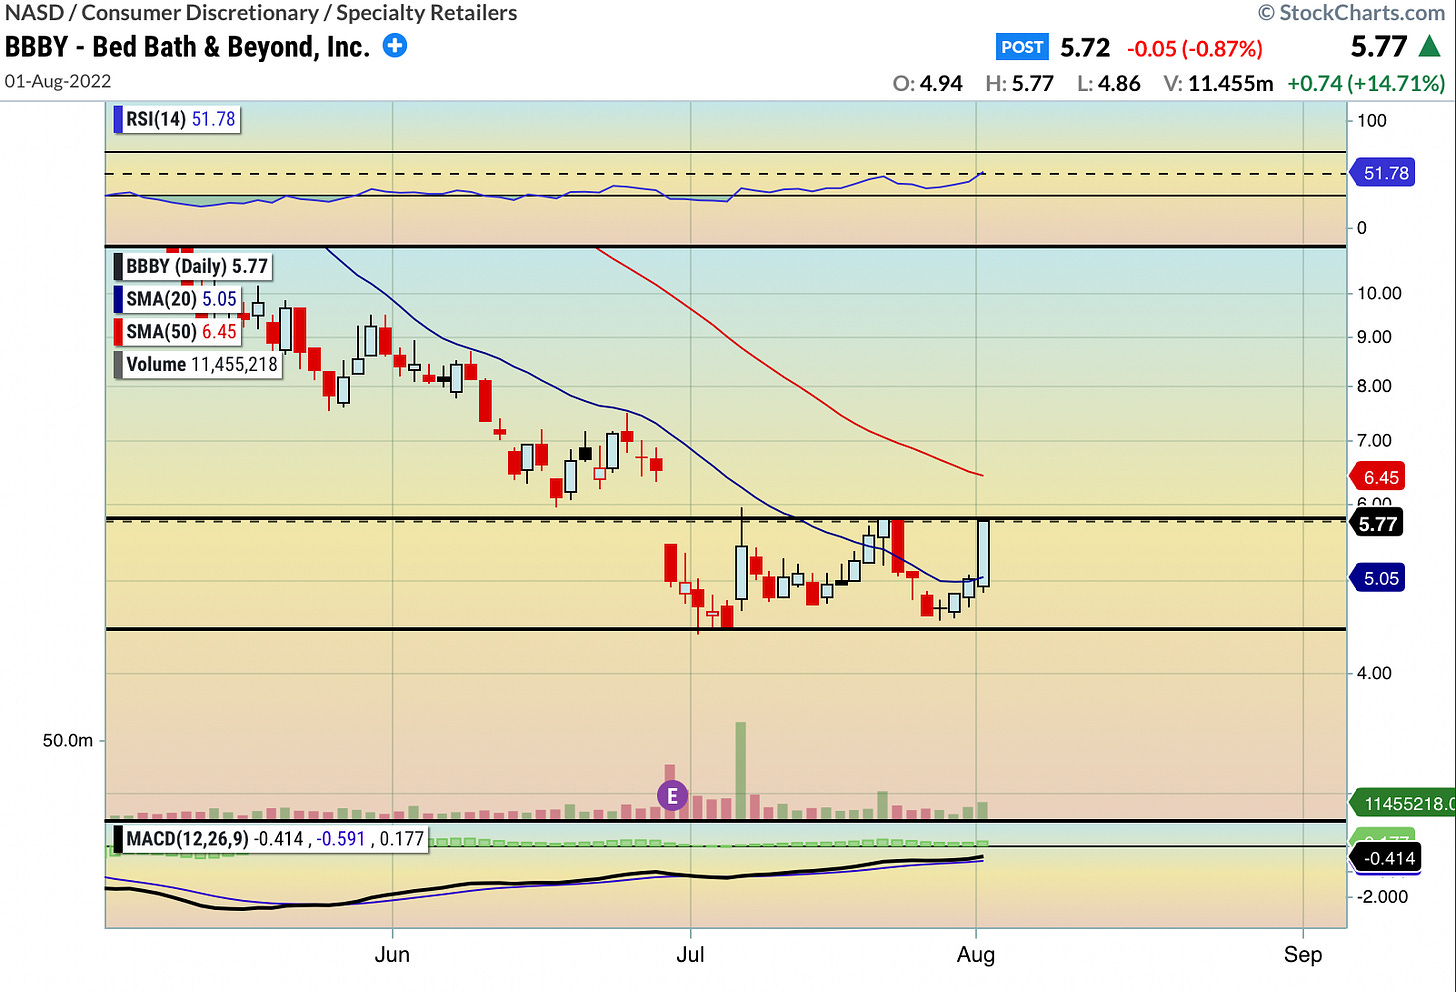The height and width of the screenshot is (992, 1456).
Task: Click the green +0.74 (+14.71%) change
Action: coord(1366,83)
